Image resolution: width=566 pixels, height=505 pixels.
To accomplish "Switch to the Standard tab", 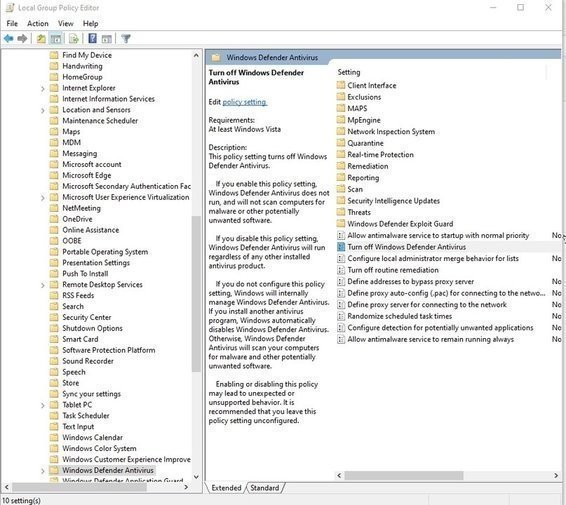I will pyautogui.click(x=265, y=488).
